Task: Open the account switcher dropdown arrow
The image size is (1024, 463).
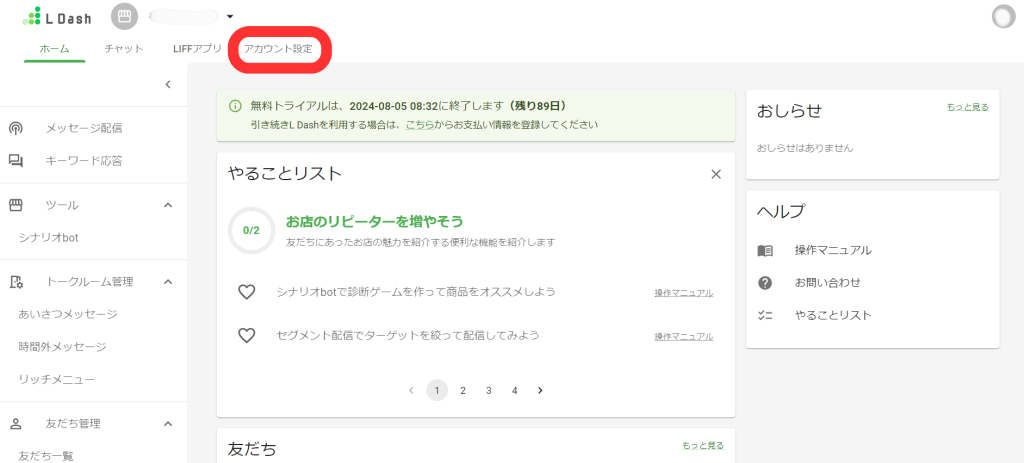Action: click(230, 16)
